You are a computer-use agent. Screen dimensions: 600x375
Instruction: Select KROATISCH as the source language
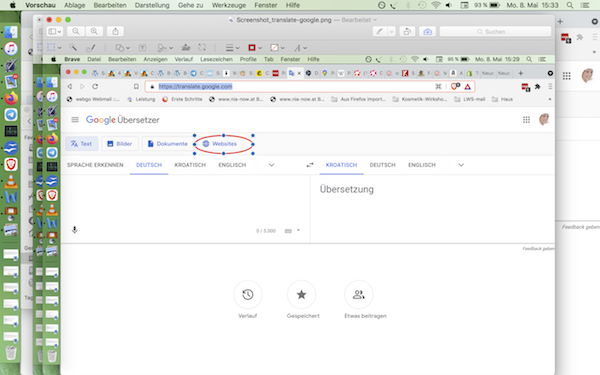(190, 165)
